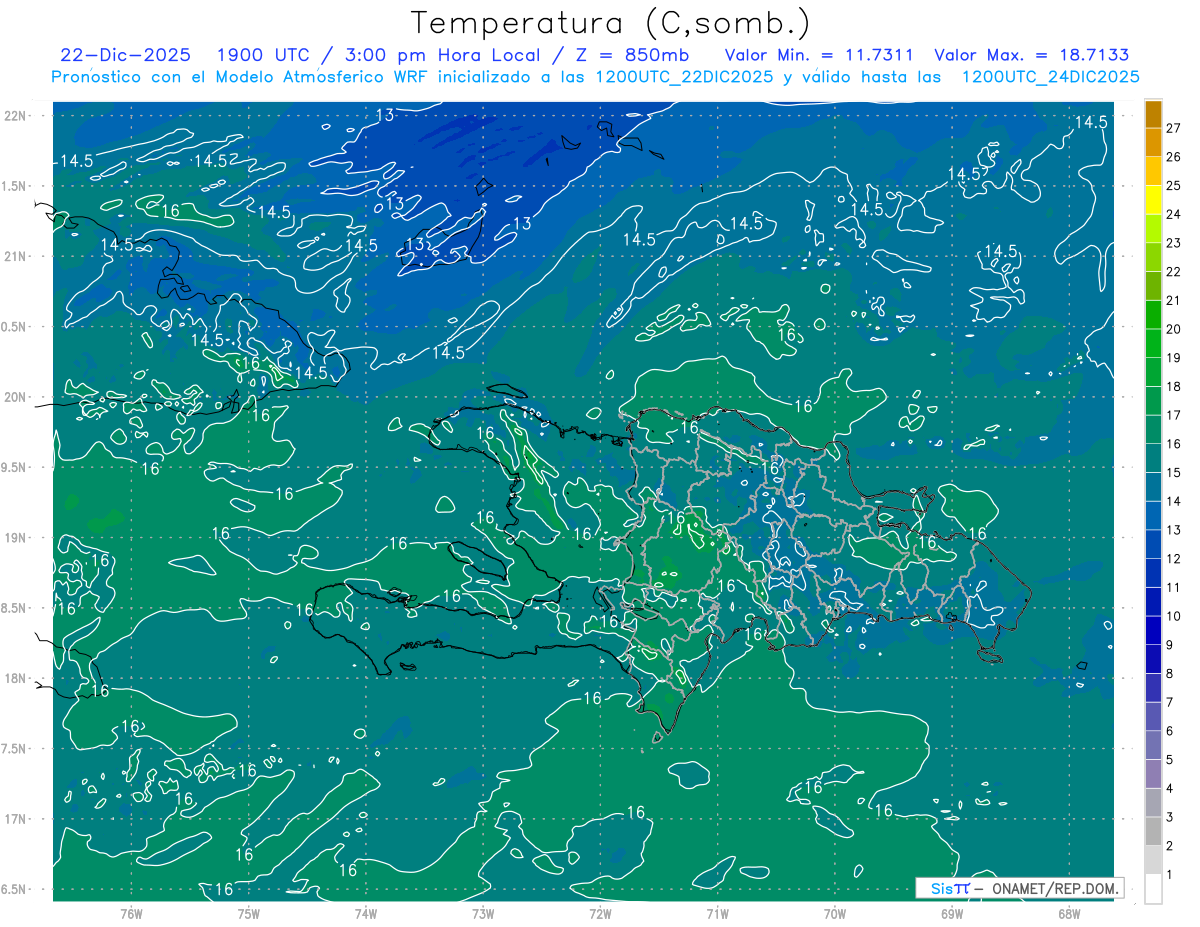Screen dimensions: 1200x927
Task: Click the '27' value on the color scale
Action: pyautogui.click(x=1175, y=128)
